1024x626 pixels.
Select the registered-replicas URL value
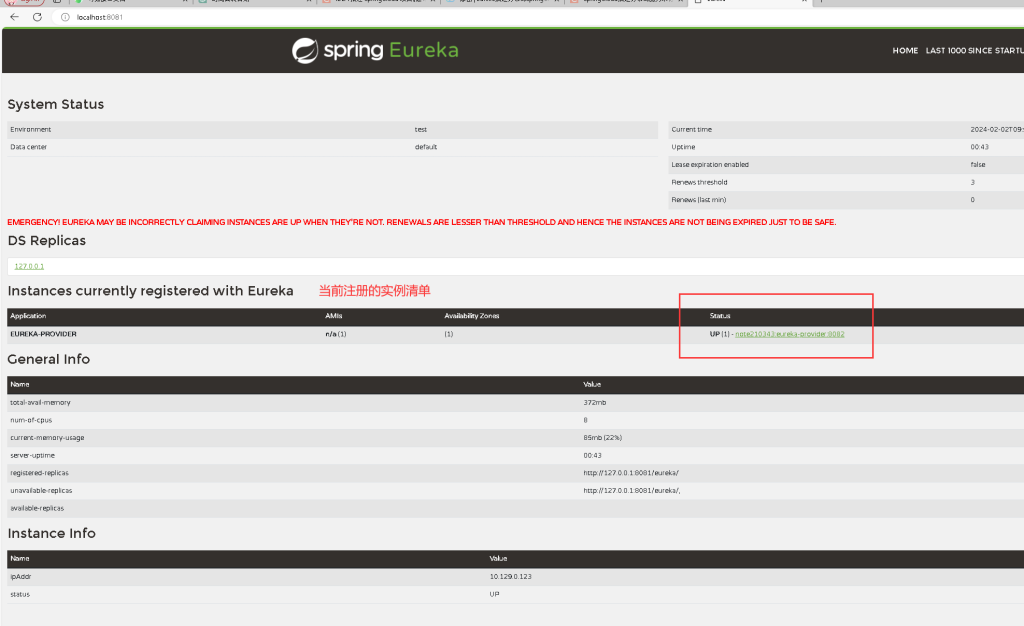coord(631,473)
